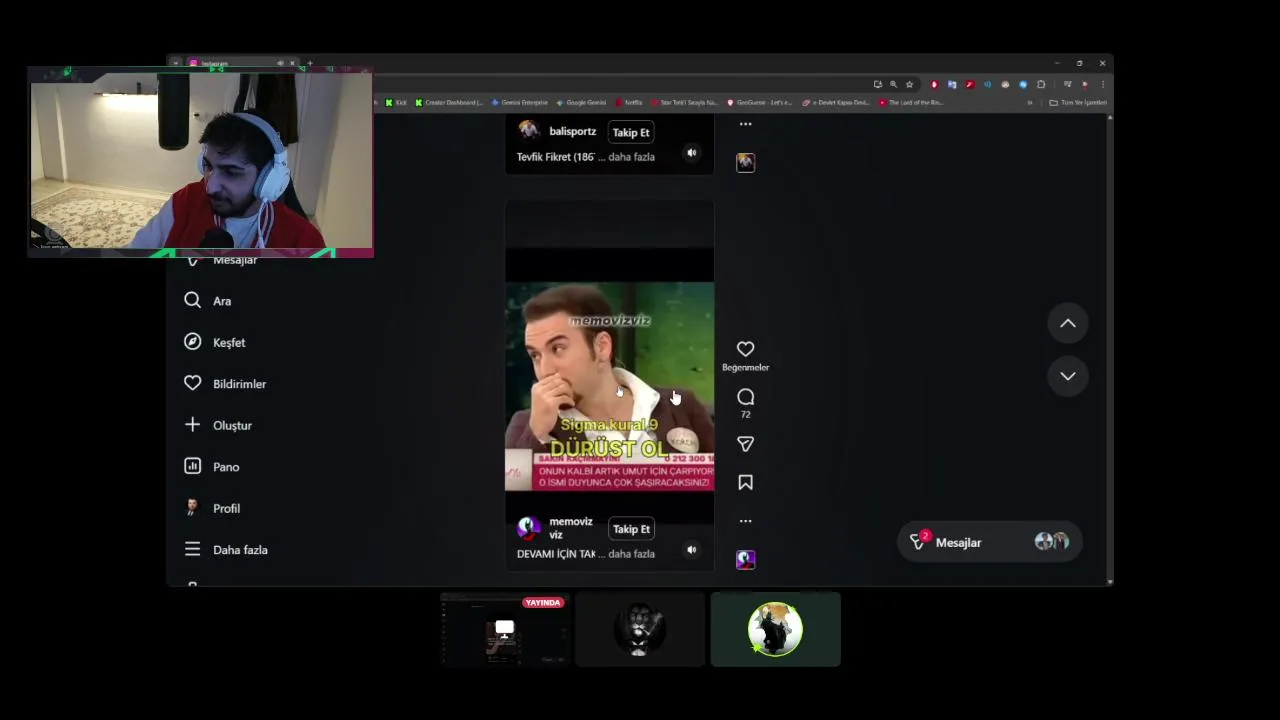This screenshot has height=720, width=1280.
Task: Open audio thumbnail of memoviz reel
Action: 745,560
